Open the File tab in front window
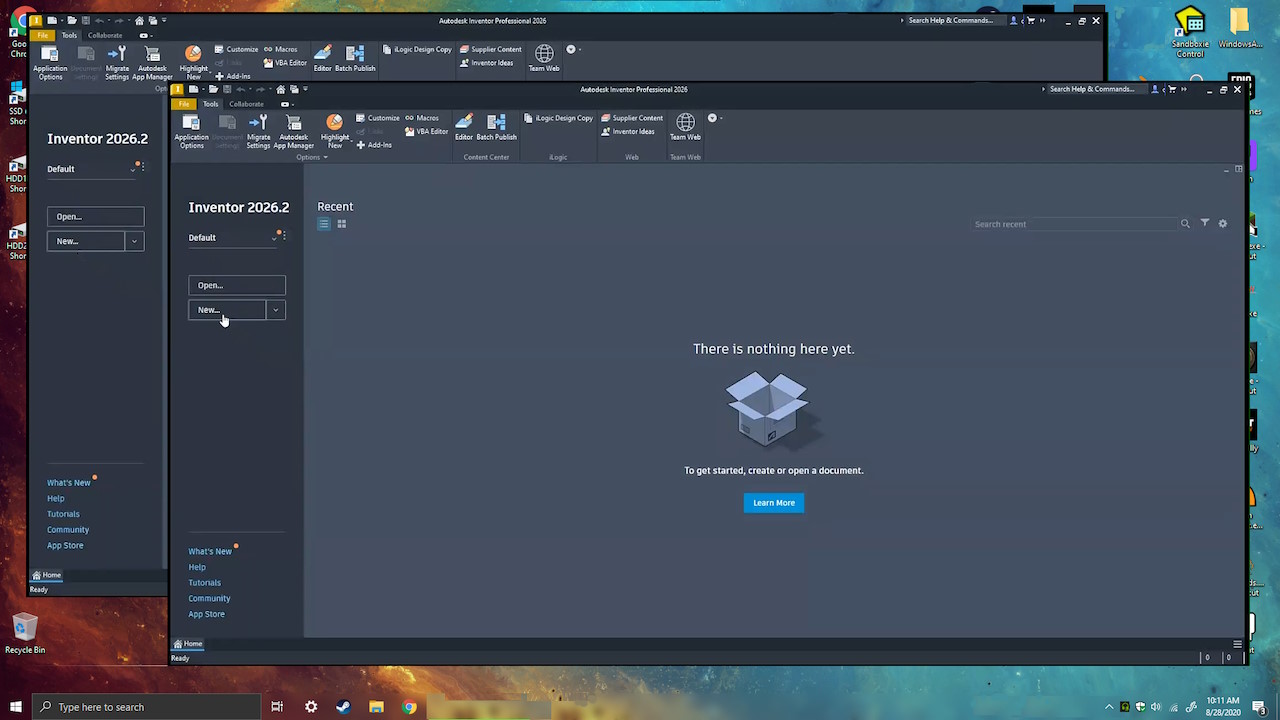This screenshot has height=720, width=1280. (x=183, y=104)
